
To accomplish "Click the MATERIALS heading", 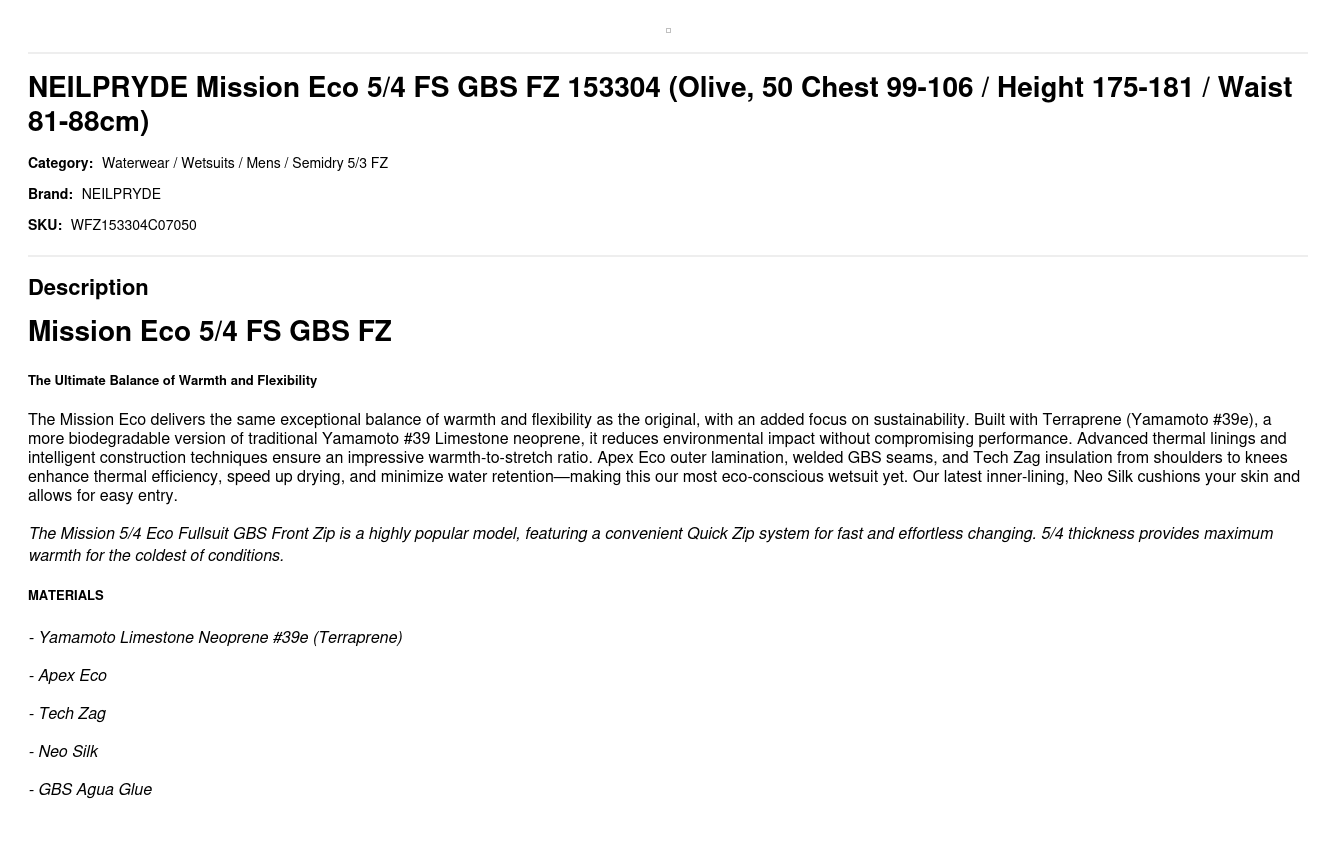I will (66, 596).
